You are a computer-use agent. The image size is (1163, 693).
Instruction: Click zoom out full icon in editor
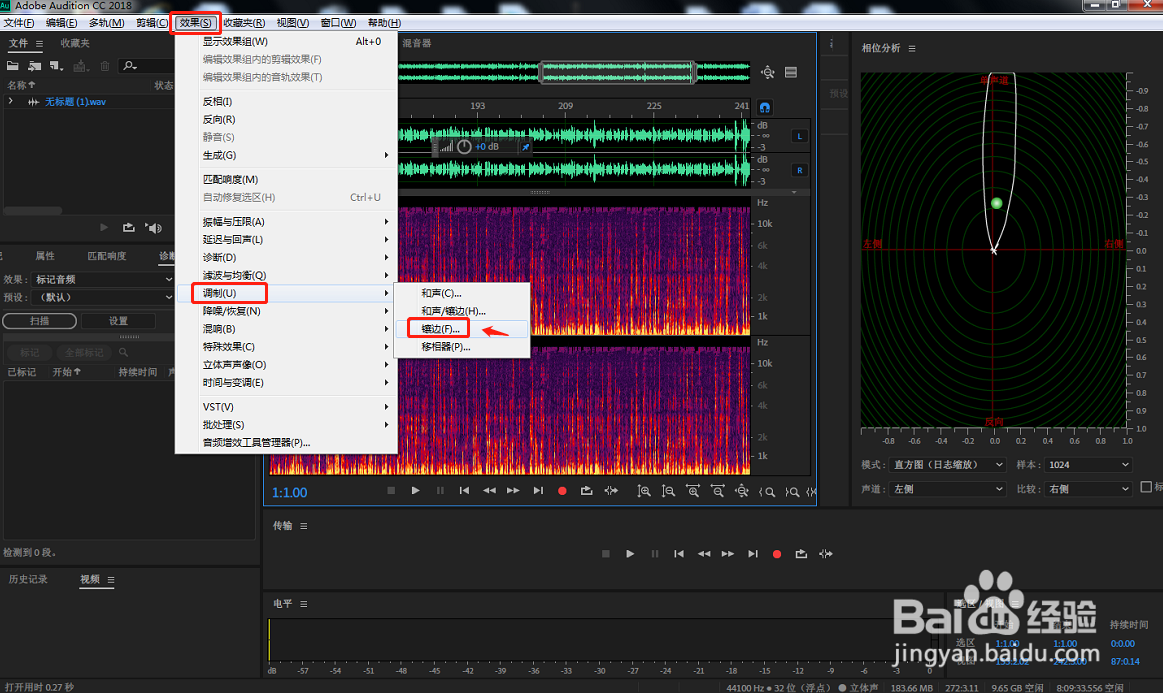point(742,491)
